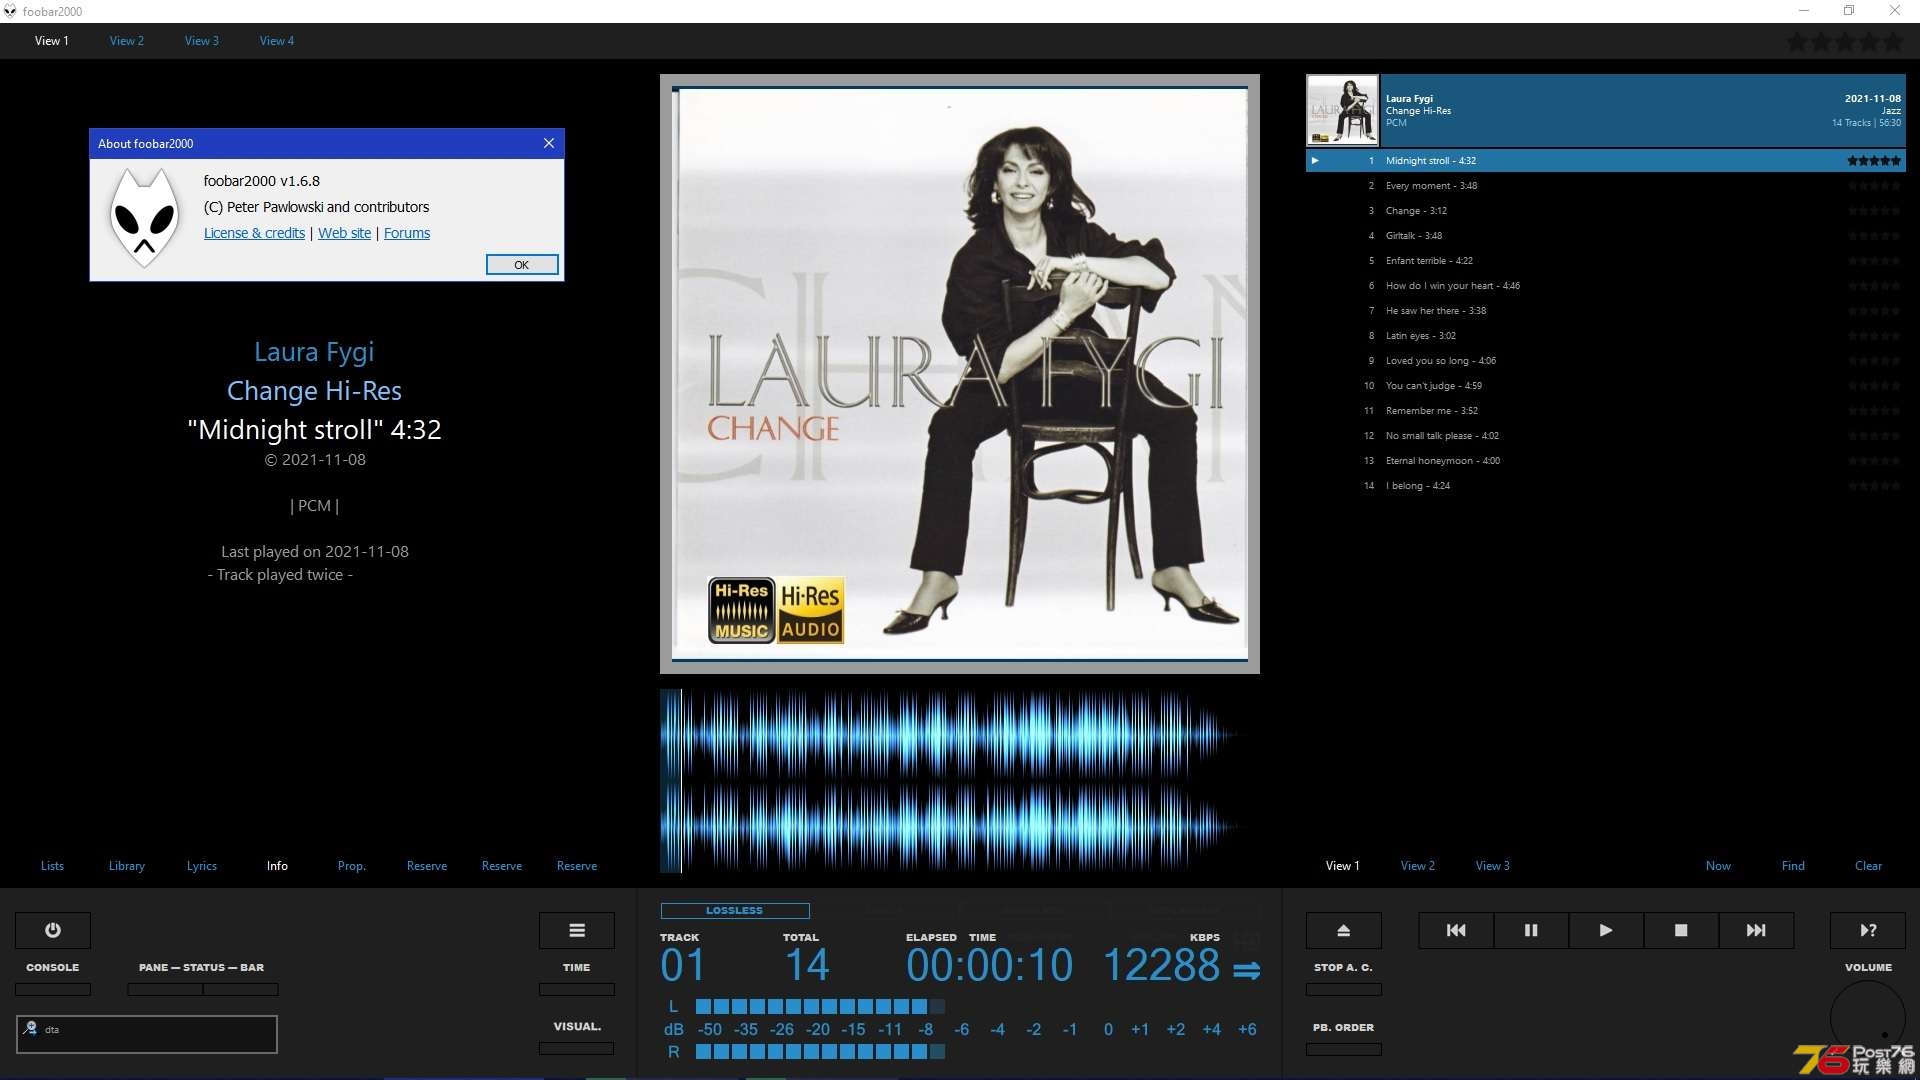Click the LOSSLESS indicator box
Viewport: 1920px width, 1080px height.
[x=735, y=911]
